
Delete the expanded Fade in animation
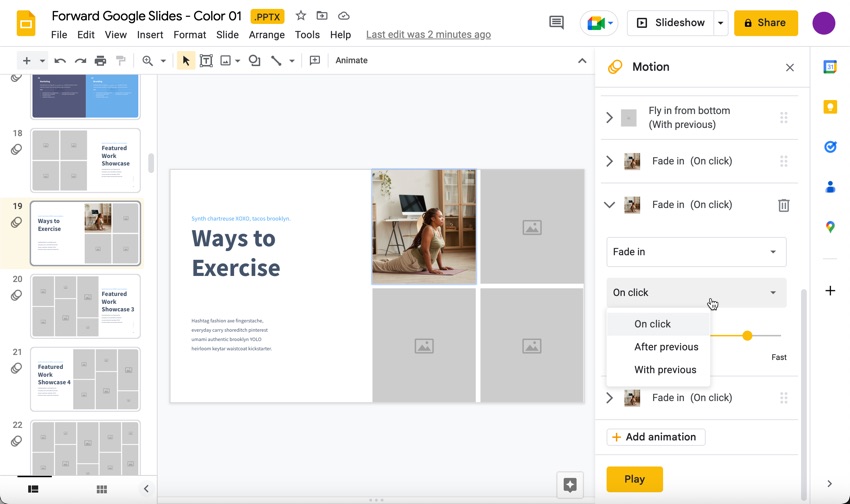tap(784, 205)
